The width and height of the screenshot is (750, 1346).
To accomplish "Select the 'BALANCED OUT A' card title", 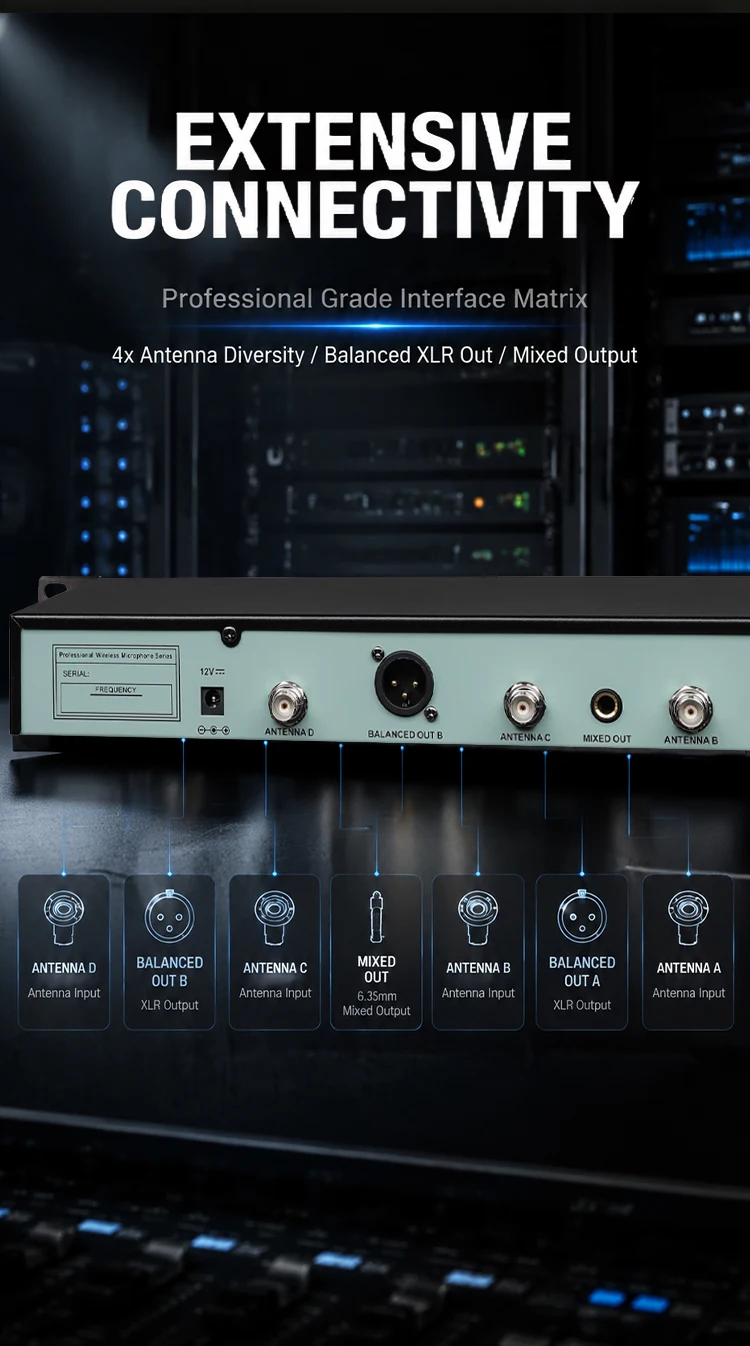I will (582, 972).
